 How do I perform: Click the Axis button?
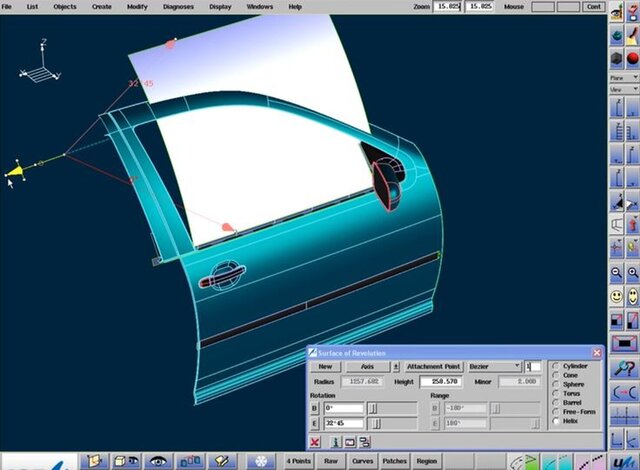(x=367, y=366)
